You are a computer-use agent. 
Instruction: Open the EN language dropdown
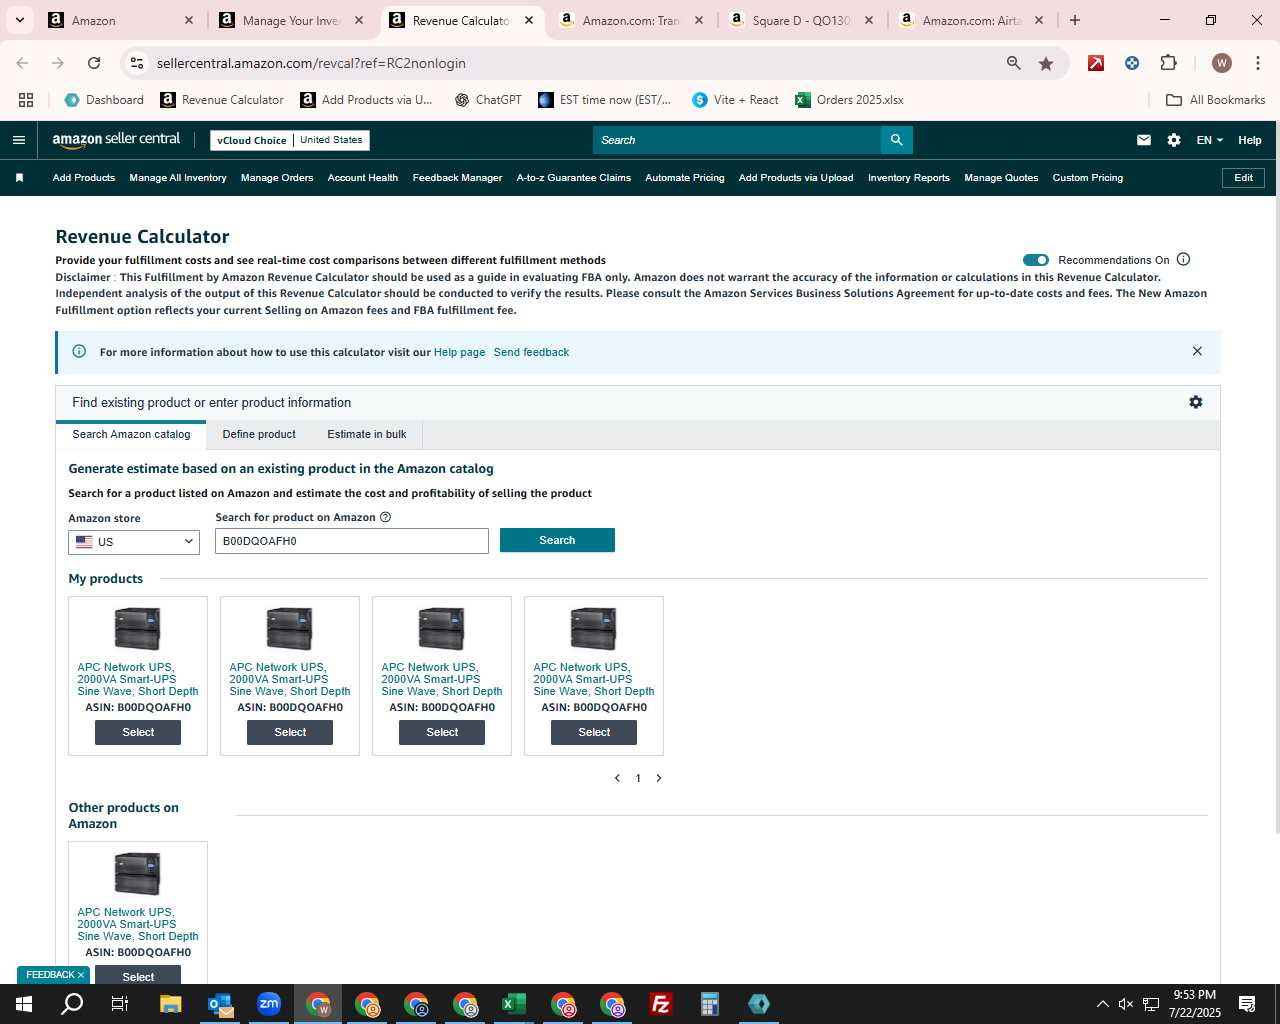coord(1209,140)
